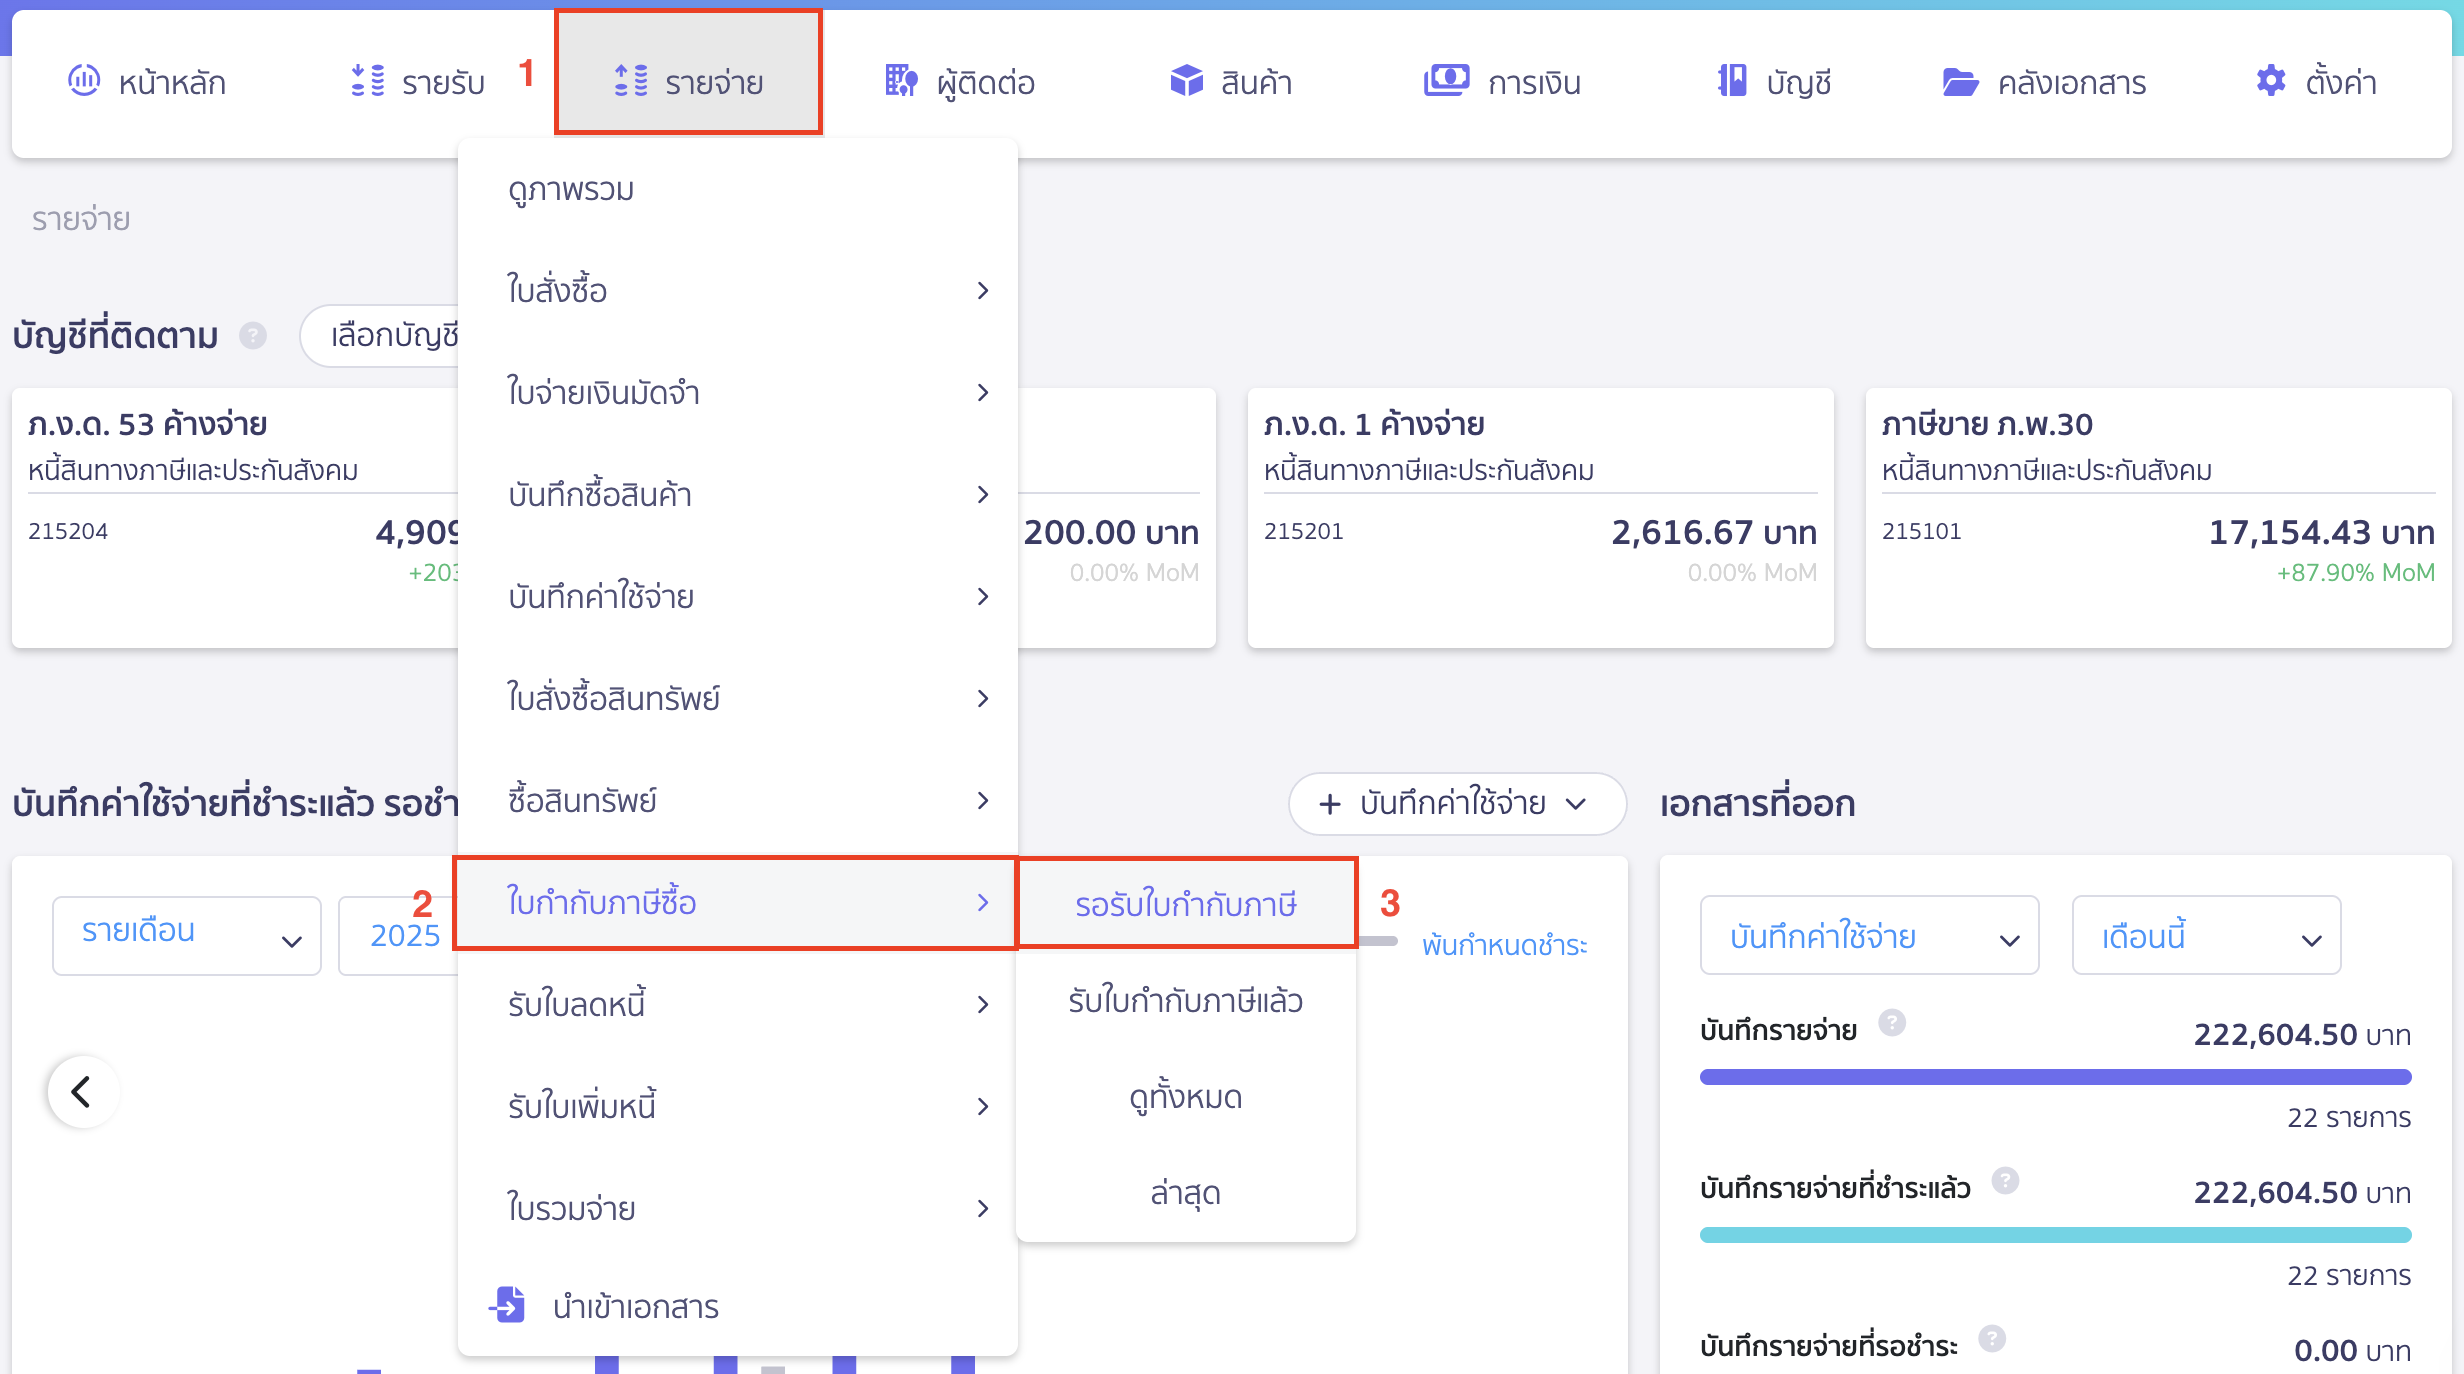Click the 222,604.50 บาท บันทึกรายจ่าย amount
Viewport: 2464px width, 1374px height.
tap(2302, 1034)
